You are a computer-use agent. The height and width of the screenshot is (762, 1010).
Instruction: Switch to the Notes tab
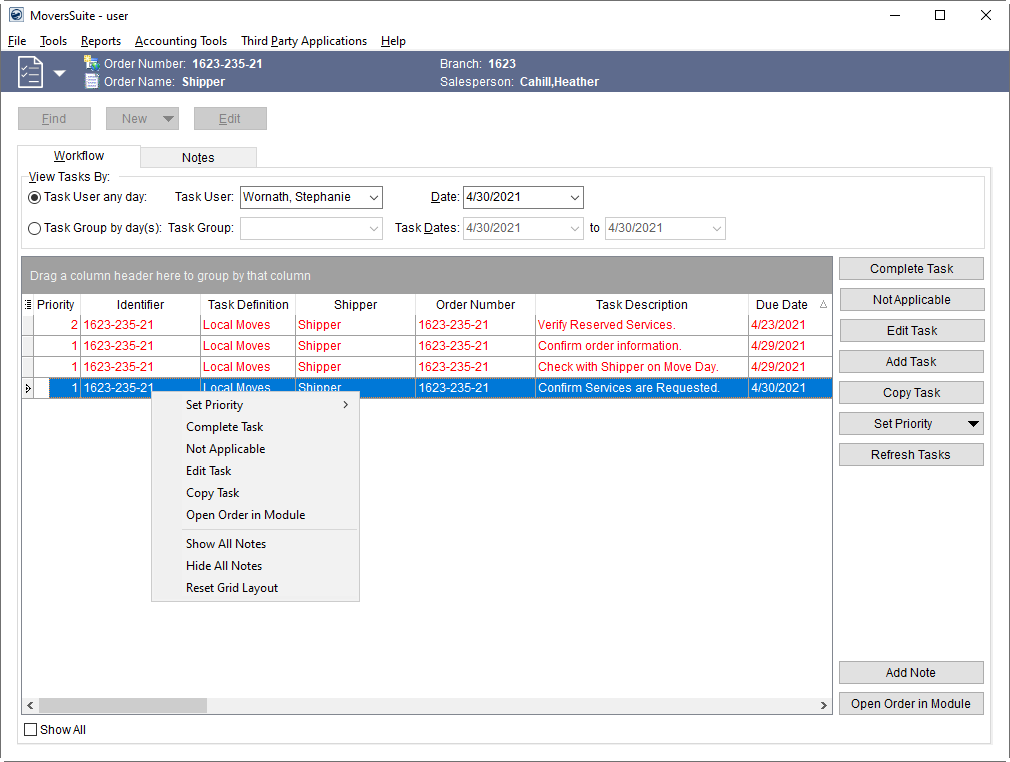(x=198, y=157)
